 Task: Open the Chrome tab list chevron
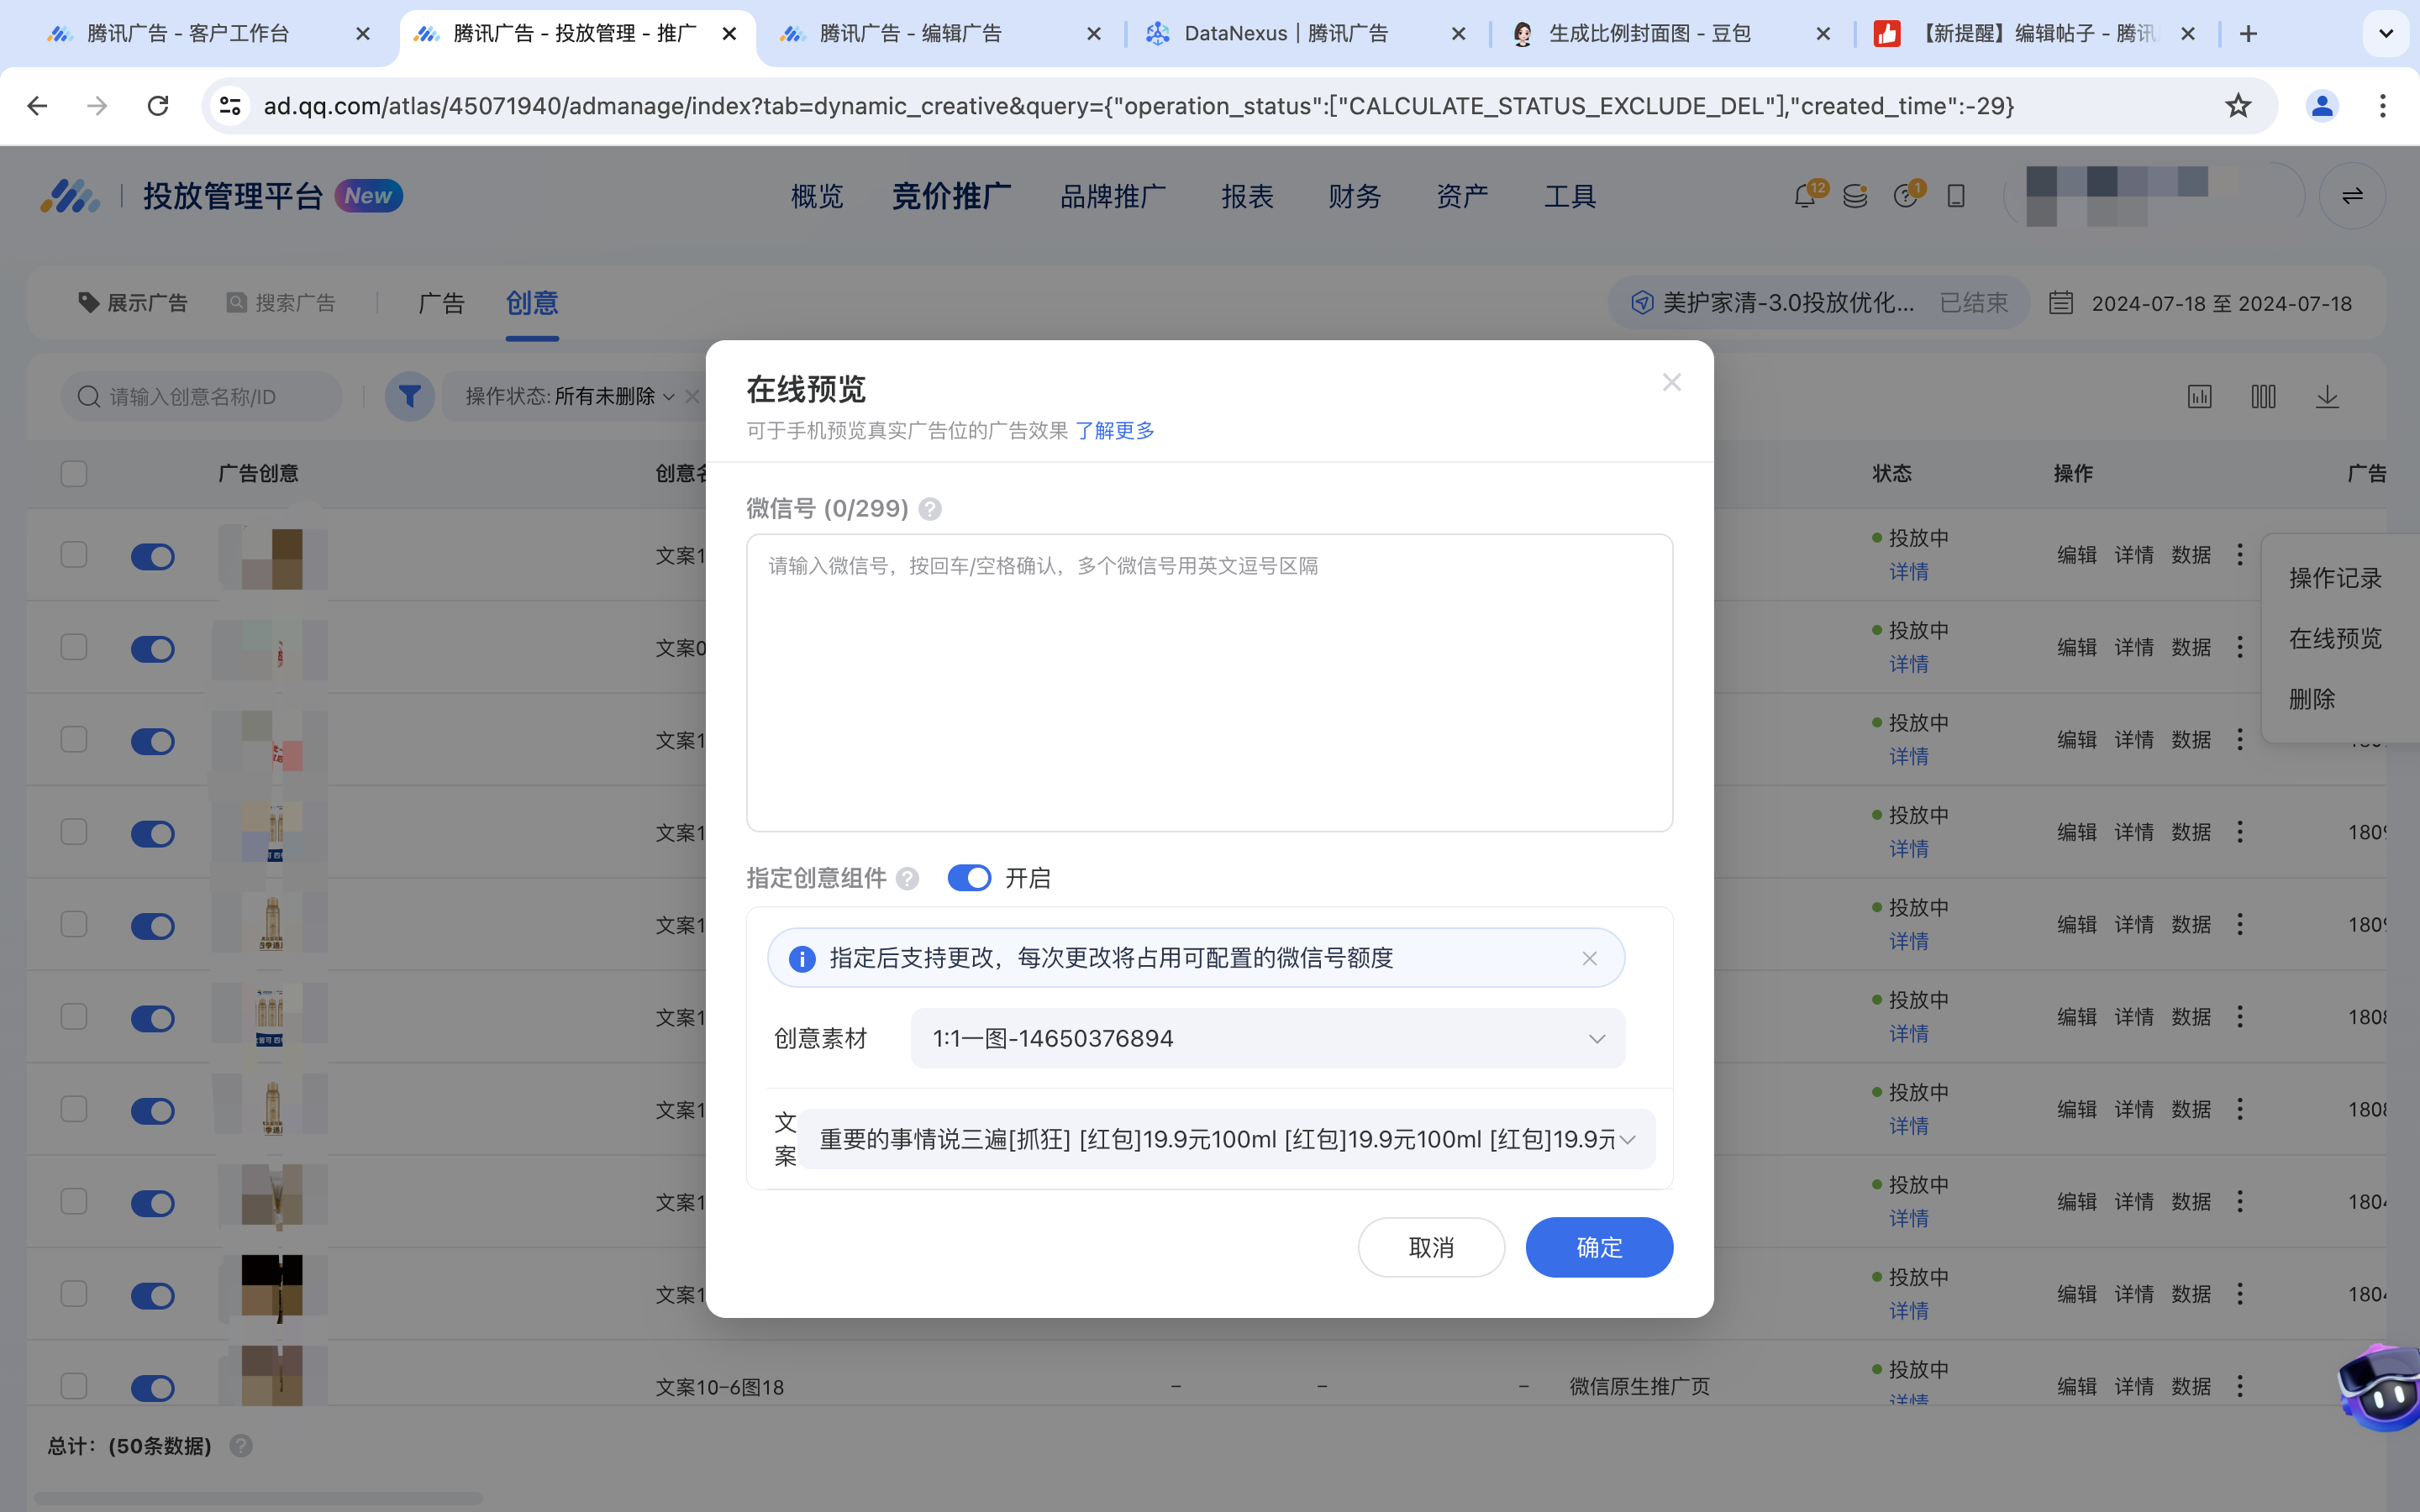(2386, 34)
